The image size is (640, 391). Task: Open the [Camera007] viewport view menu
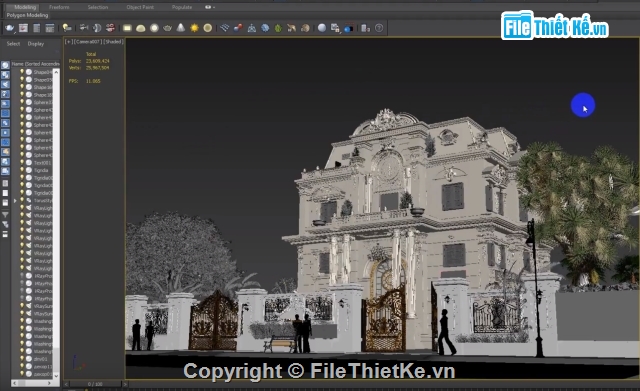click(87, 42)
